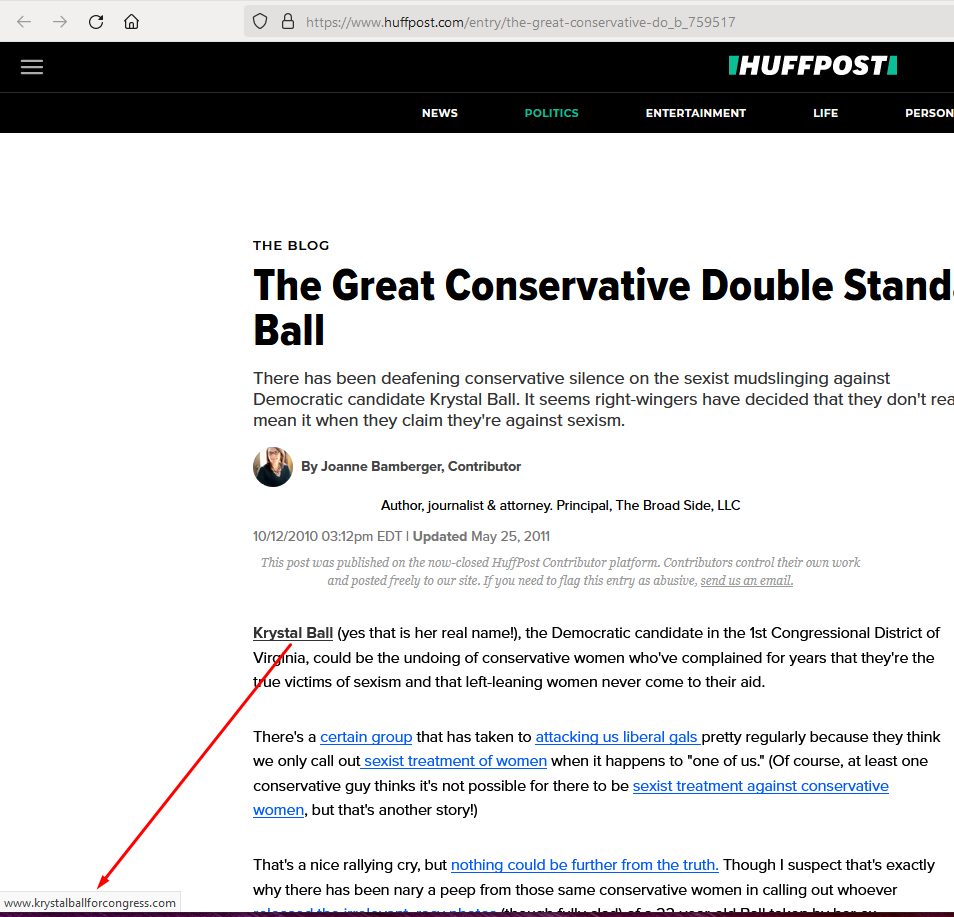
Task: Open the News section
Action: coord(440,113)
